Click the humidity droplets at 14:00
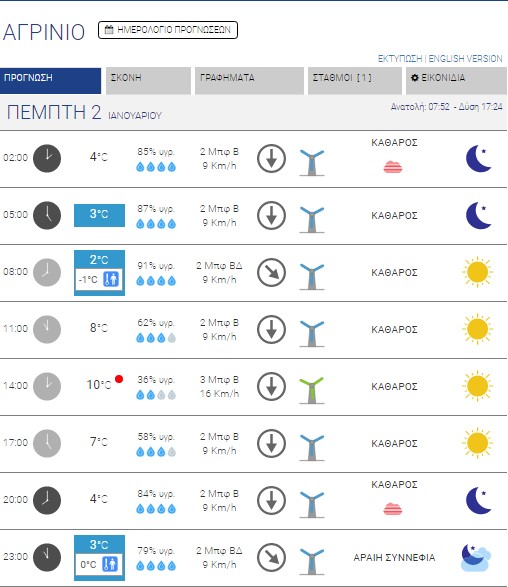Screen dimensions: 508x587 click(x=156, y=395)
